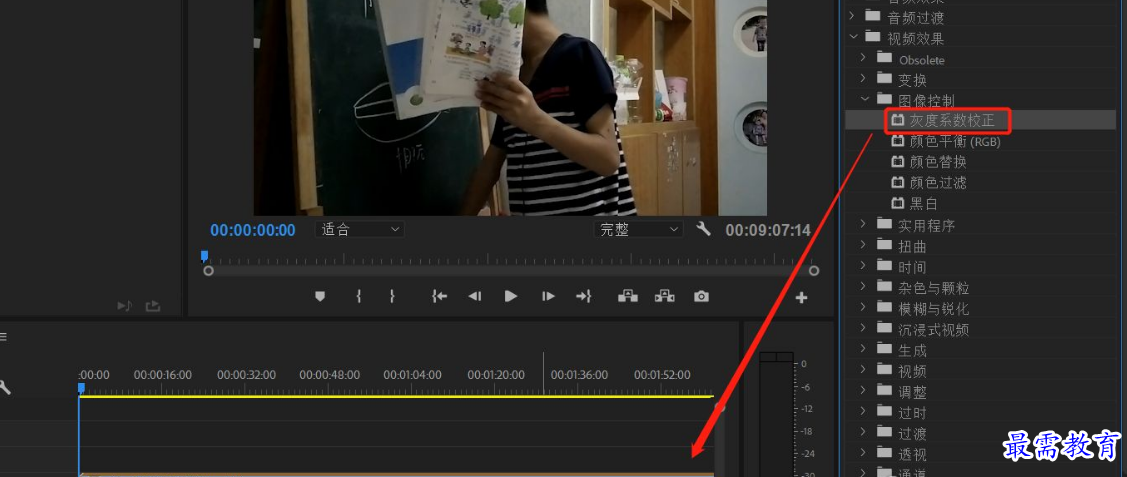Click the program monitor playhead marker
The width and height of the screenshot is (1127, 477).
[204, 256]
